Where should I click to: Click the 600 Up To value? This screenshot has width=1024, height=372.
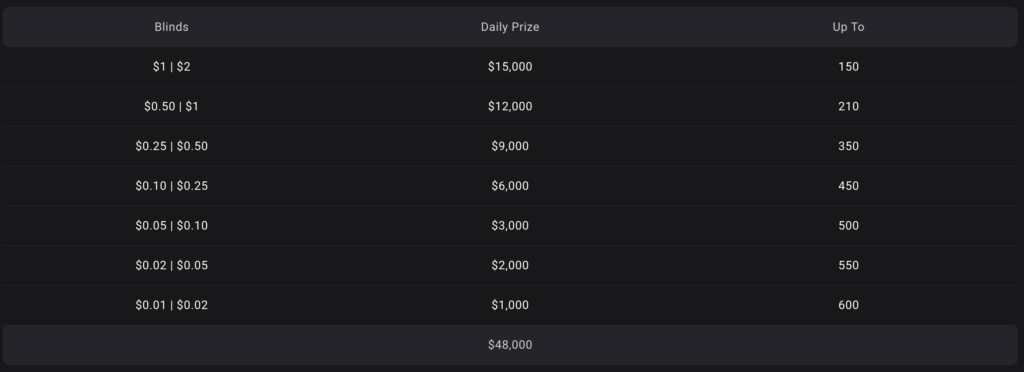[x=848, y=305]
